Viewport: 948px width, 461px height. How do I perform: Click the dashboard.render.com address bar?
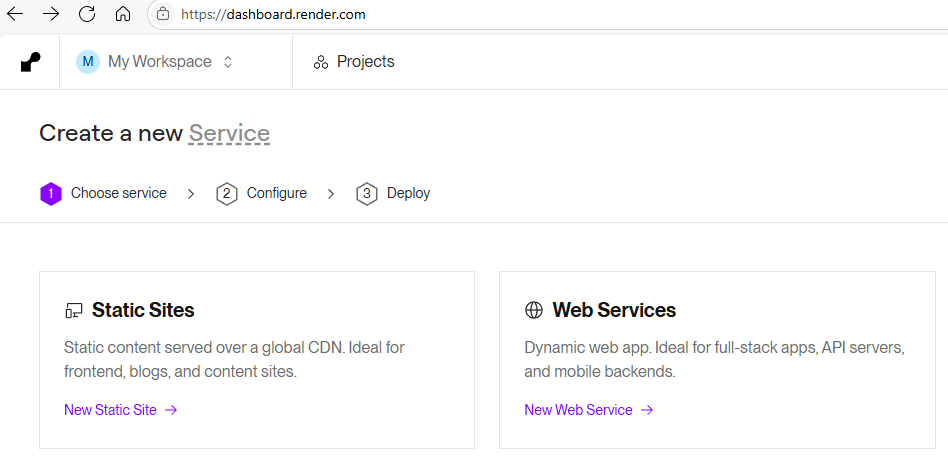[544, 14]
